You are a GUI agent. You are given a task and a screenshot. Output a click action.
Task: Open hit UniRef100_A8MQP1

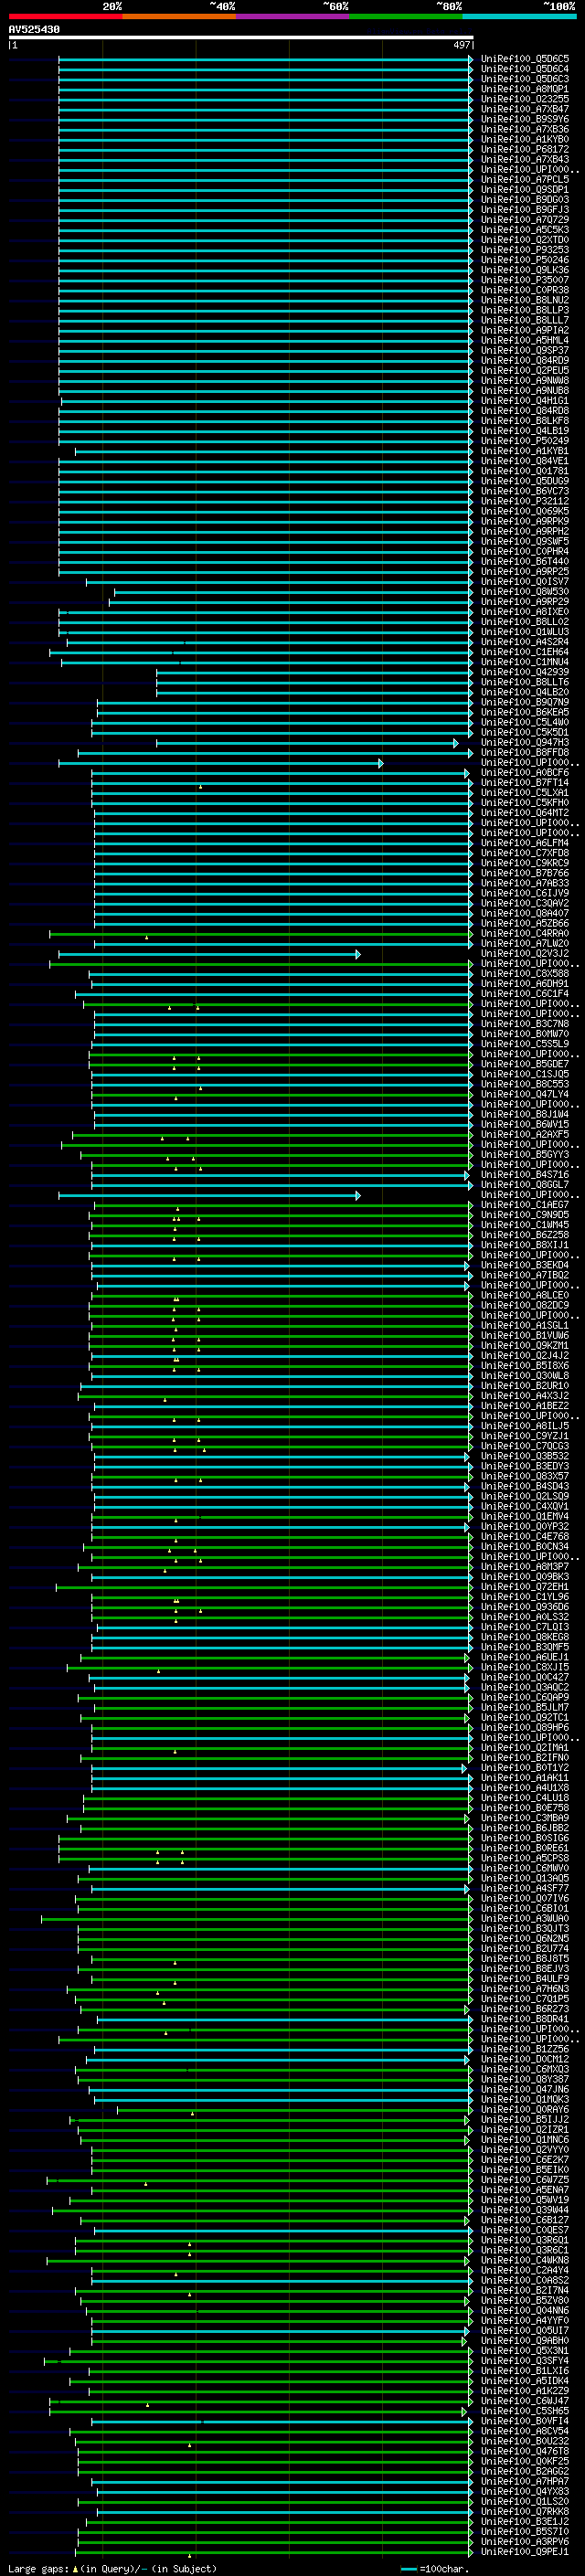(525, 89)
